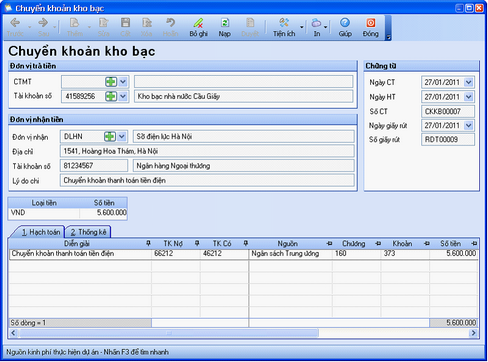Select the Khoản cell 373
Image resolution: width=488 pixels, height=362 pixels.
pos(405,254)
